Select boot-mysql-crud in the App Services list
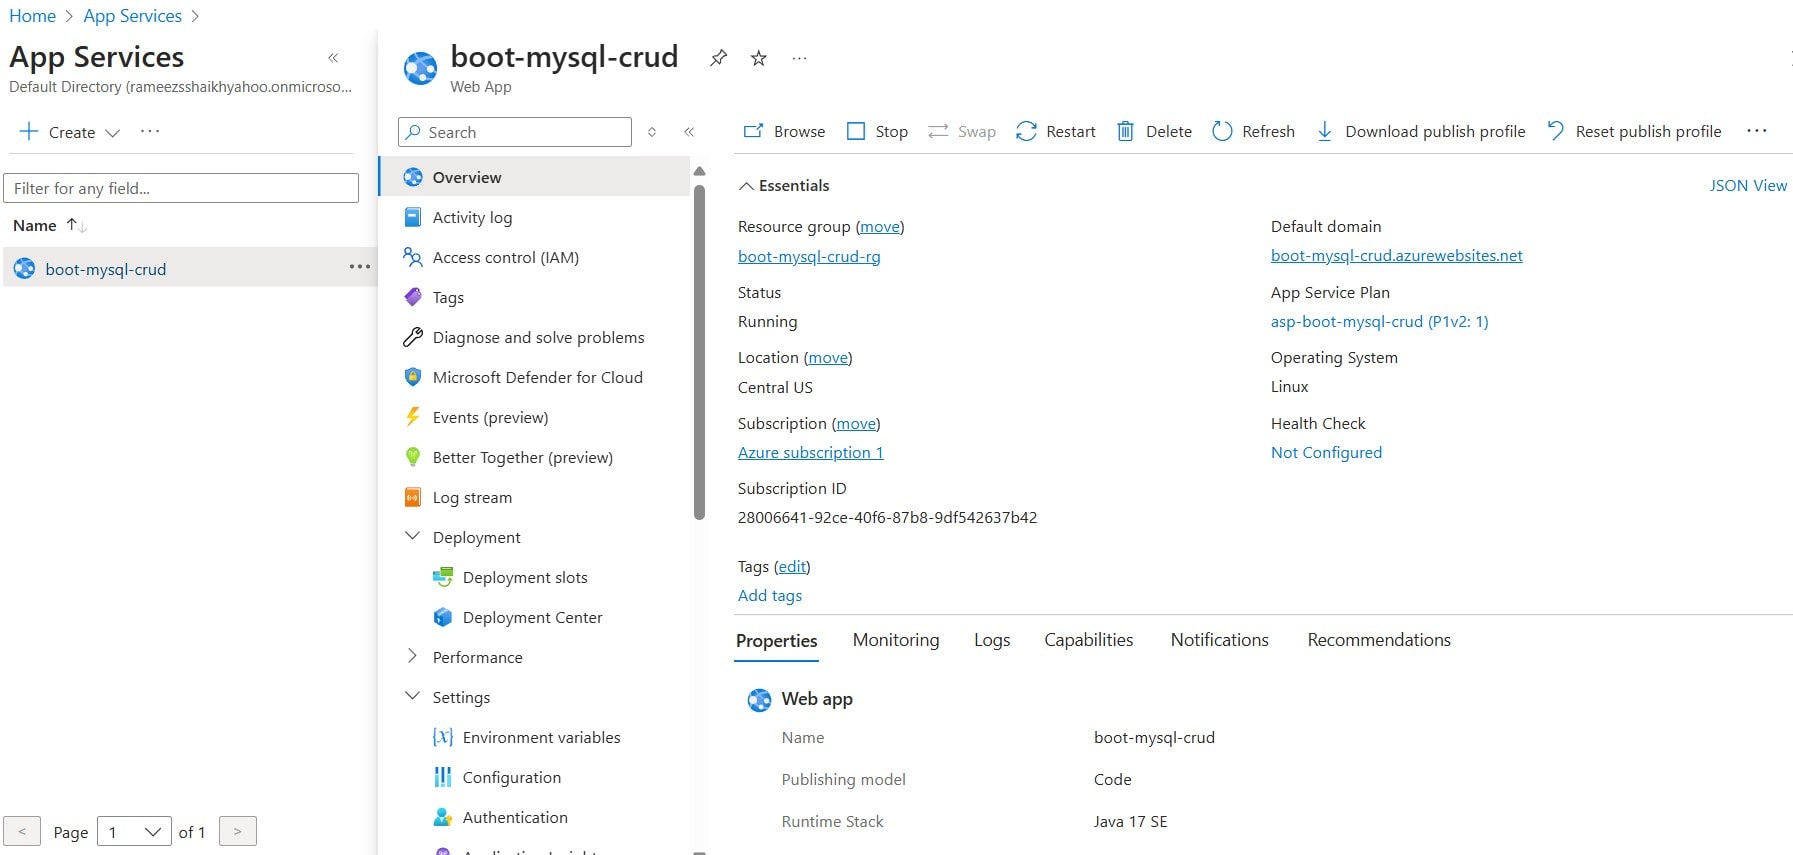The image size is (1793, 855). click(x=105, y=269)
